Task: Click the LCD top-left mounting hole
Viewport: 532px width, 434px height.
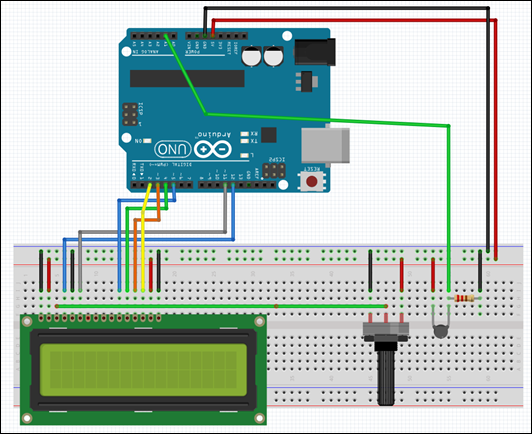Action: click(x=27, y=321)
